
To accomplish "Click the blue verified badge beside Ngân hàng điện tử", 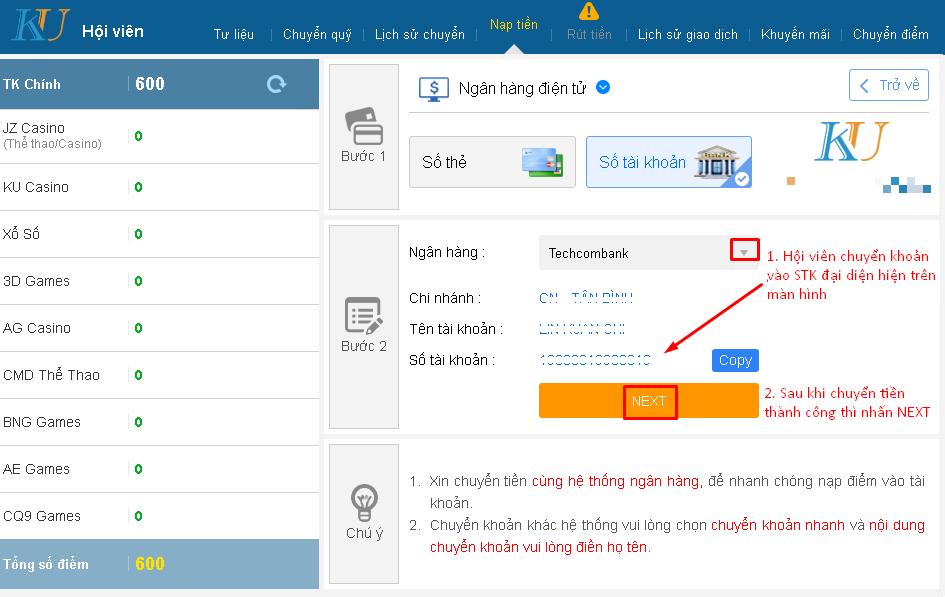I will (x=603, y=87).
